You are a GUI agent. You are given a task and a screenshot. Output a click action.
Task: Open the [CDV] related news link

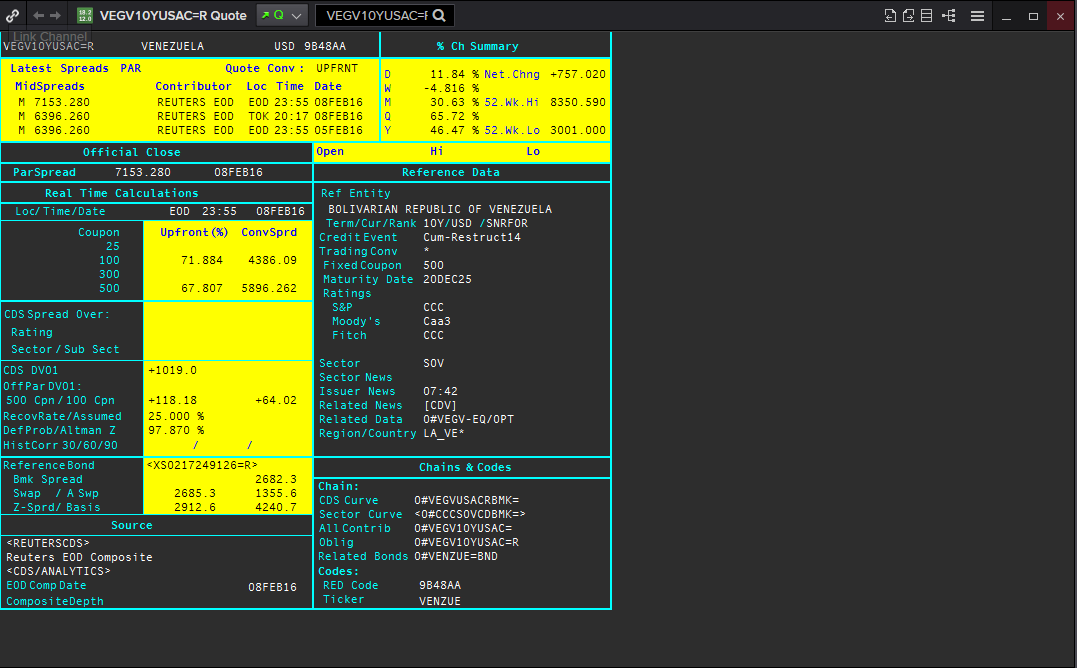(440, 406)
